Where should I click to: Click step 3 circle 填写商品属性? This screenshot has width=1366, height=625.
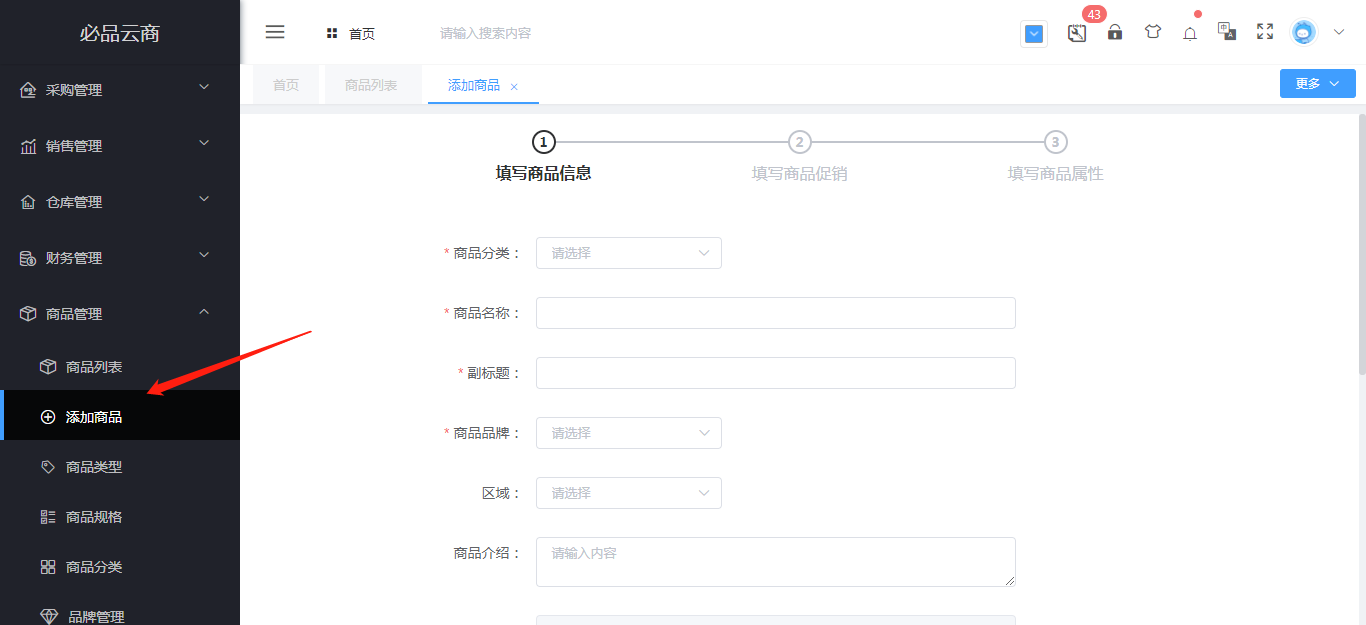1056,142
